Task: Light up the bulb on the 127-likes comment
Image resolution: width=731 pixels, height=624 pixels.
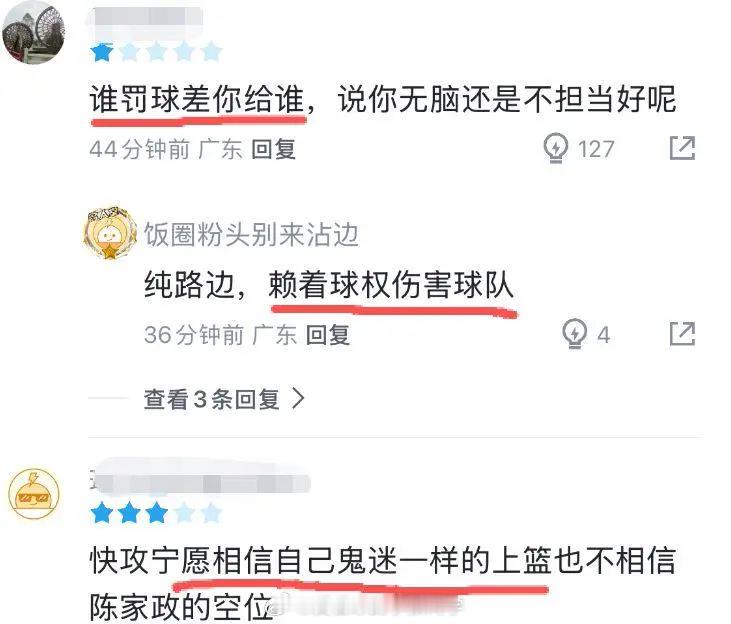Action: tap(555, 149)
